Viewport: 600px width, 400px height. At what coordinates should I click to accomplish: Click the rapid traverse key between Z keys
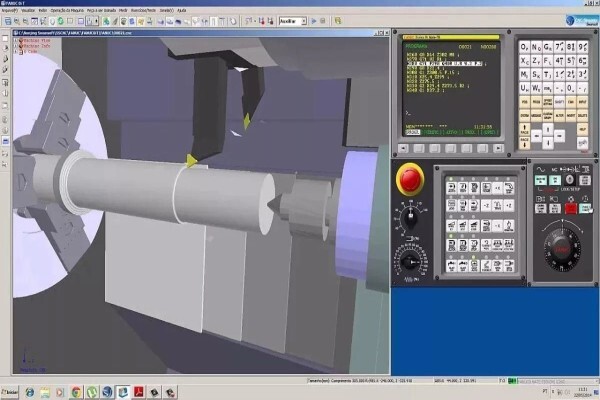point(497,206)
